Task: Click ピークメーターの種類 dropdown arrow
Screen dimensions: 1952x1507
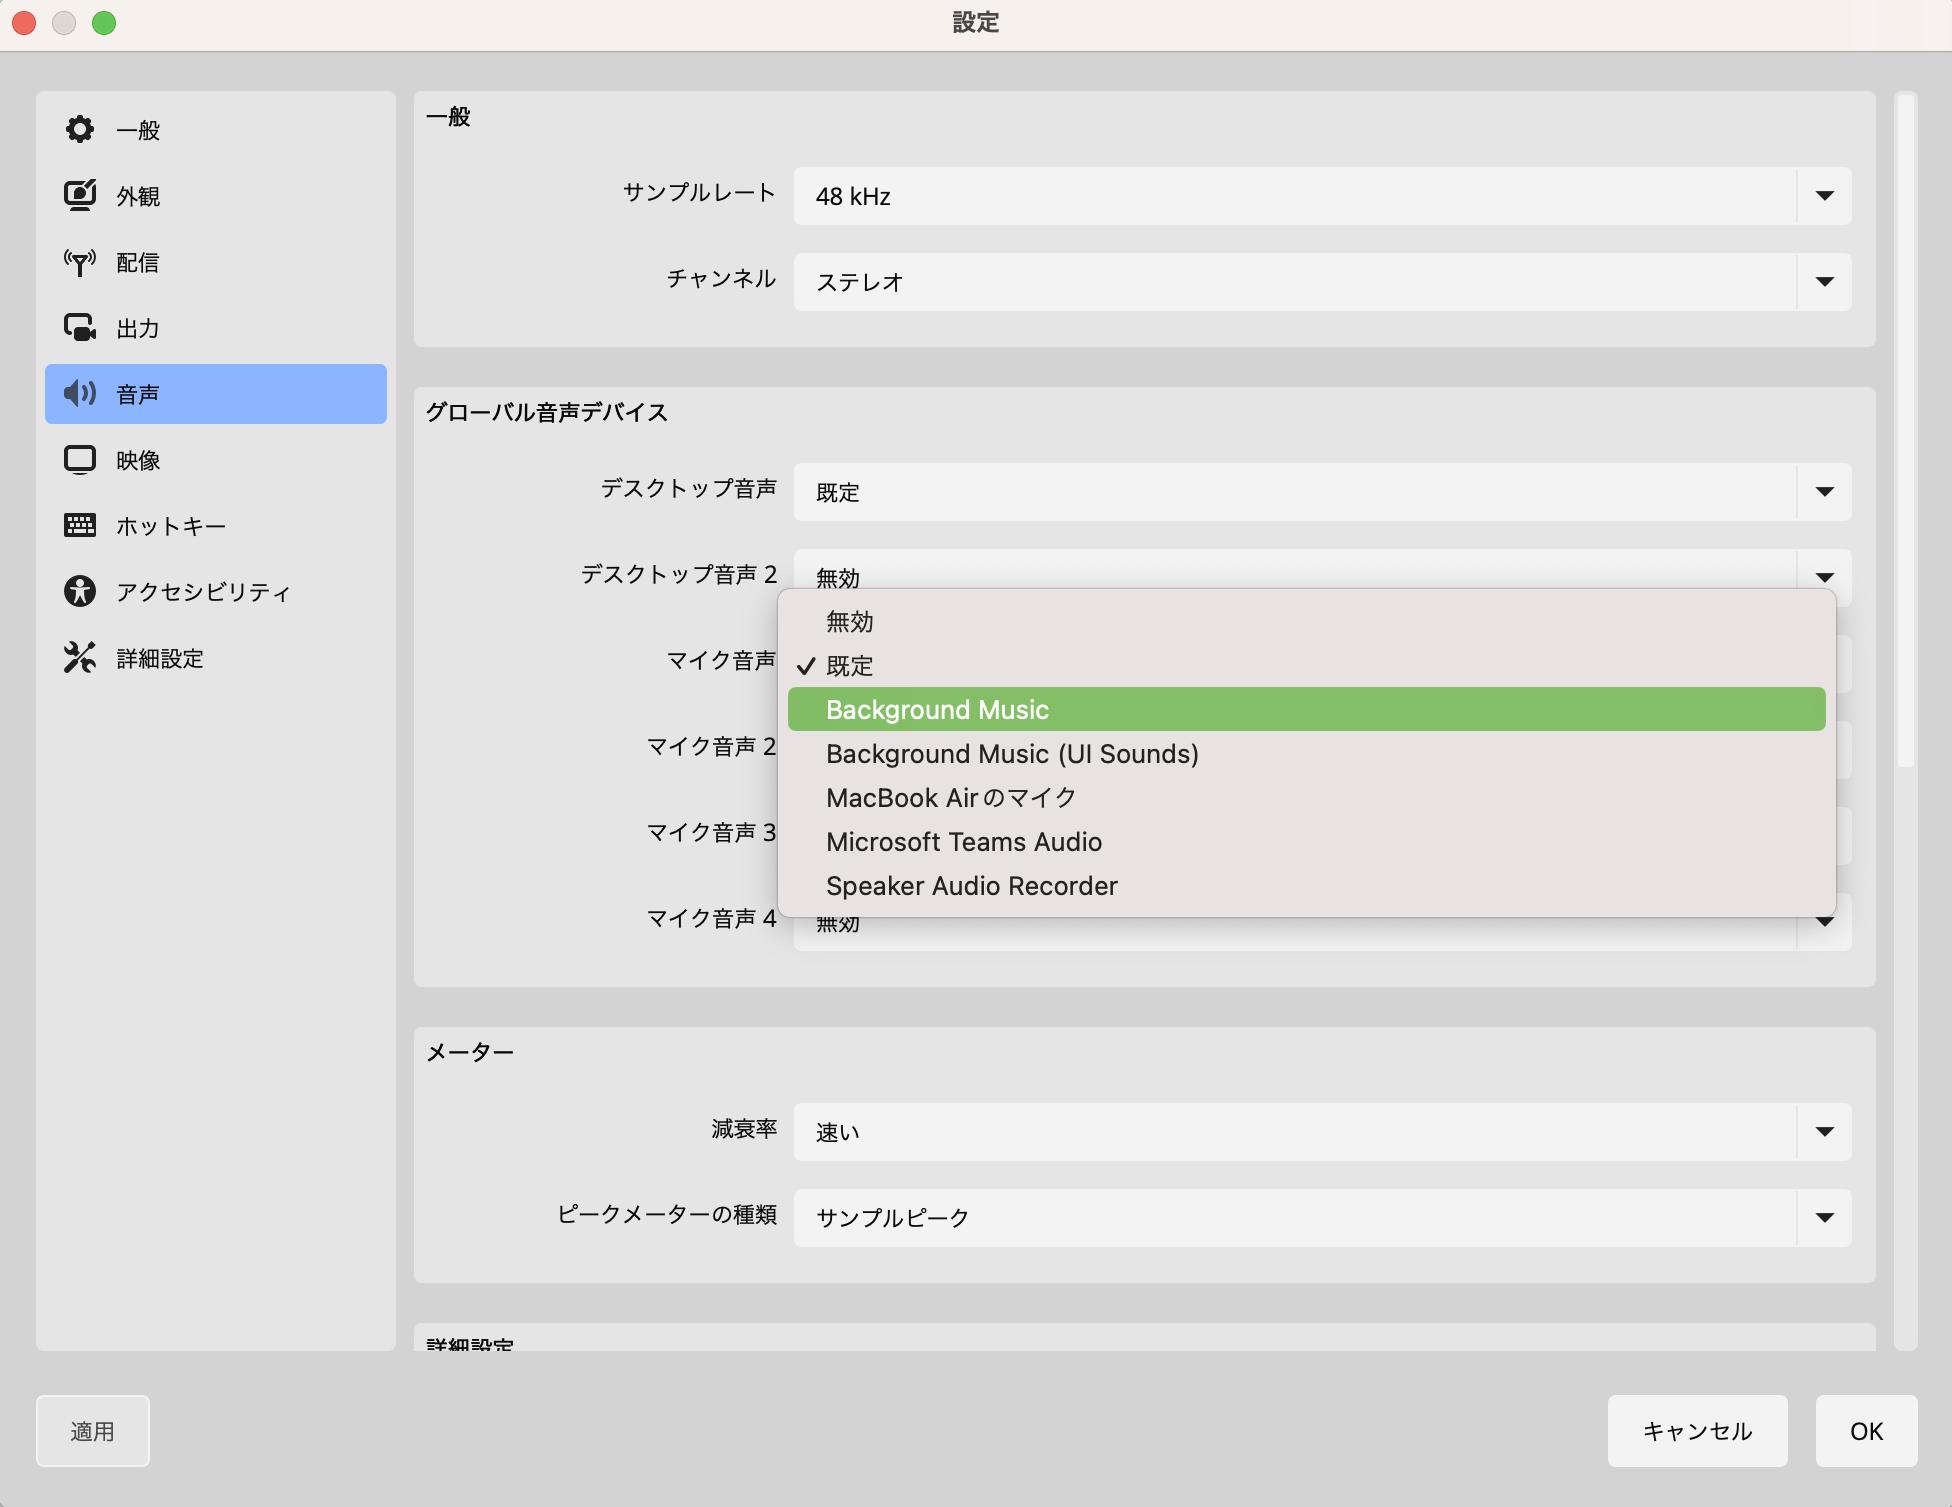Action: (x=1825, y=1218)
